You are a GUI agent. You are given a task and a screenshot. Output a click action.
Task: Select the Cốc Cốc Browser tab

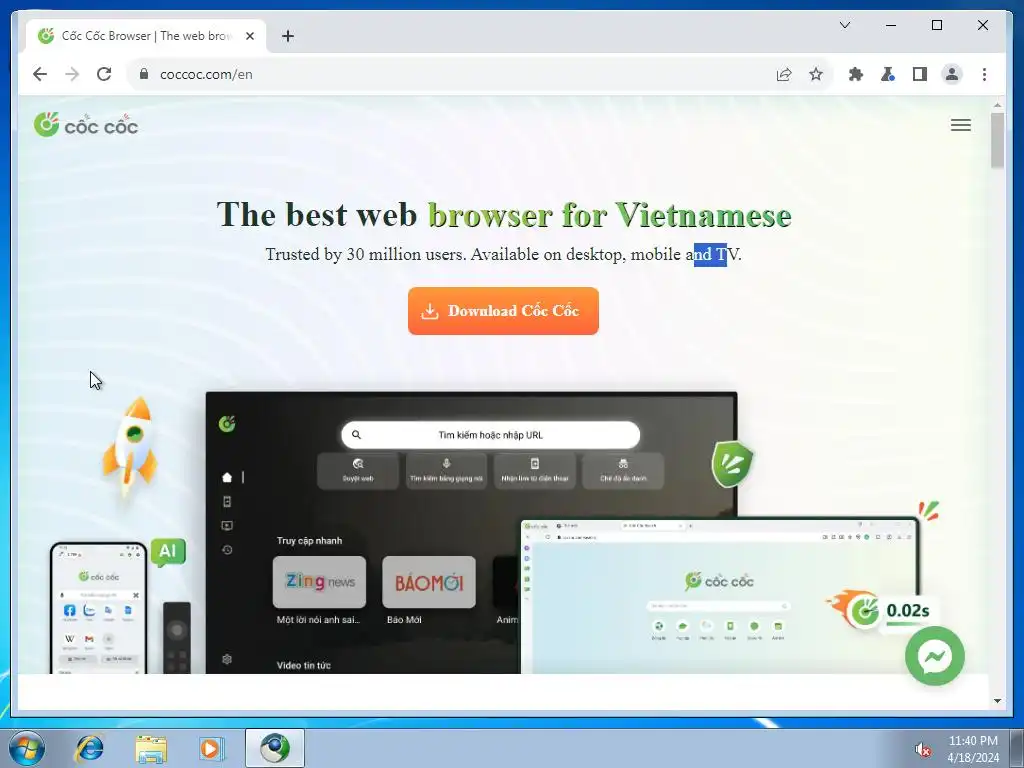(146, 36)
